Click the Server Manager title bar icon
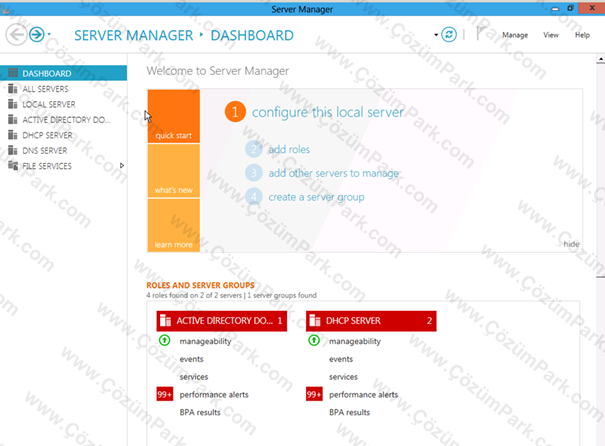The height and width of the screenshot is (446, 605). click(5, 9)
